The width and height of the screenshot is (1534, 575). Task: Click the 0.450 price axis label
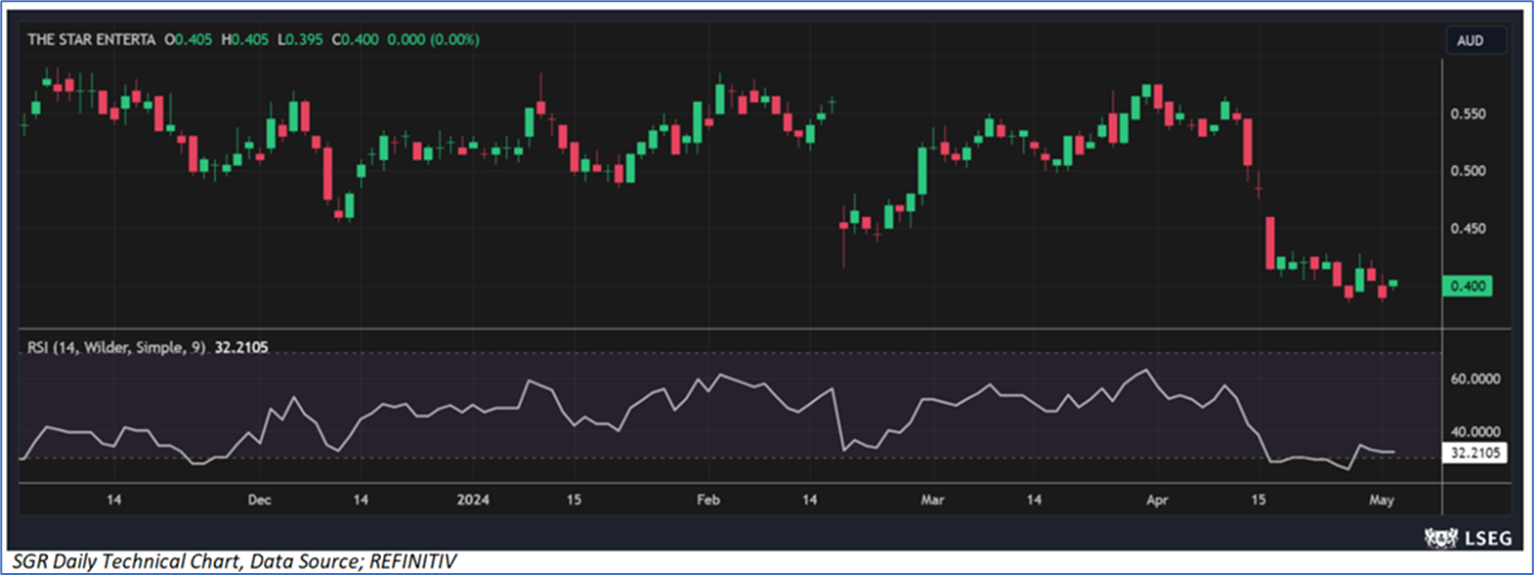click(x=1470, y=229)
